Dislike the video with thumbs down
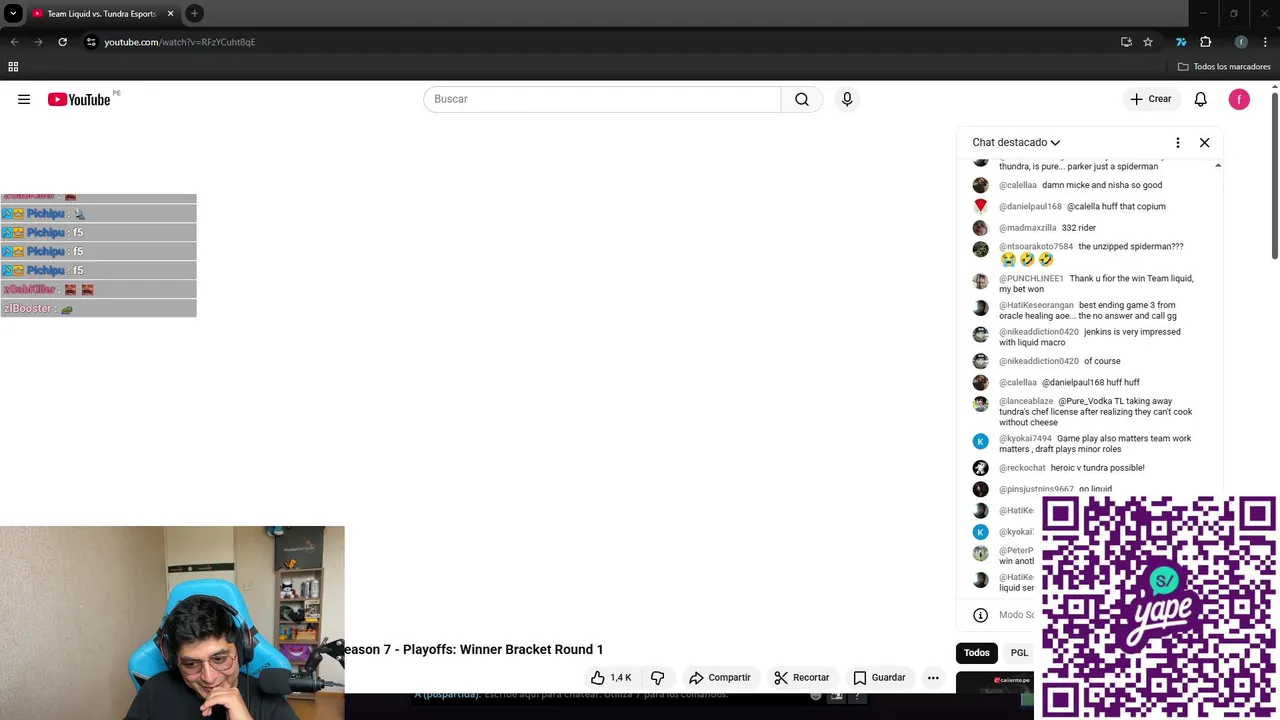The height and width of the screenshot is (720, 1280). [657, 677]
